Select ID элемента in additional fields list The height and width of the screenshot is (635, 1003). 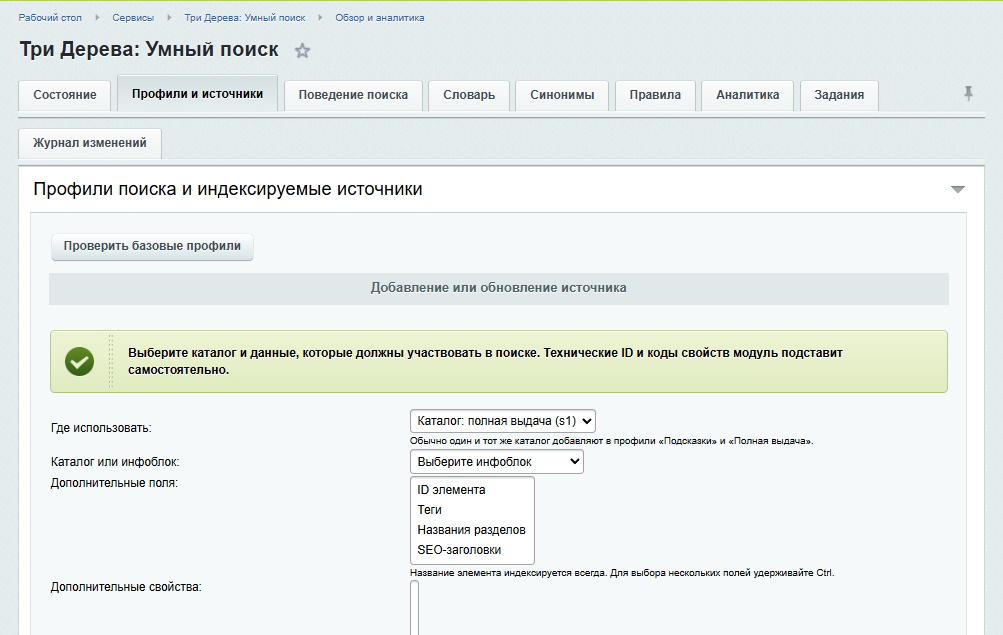471,490
